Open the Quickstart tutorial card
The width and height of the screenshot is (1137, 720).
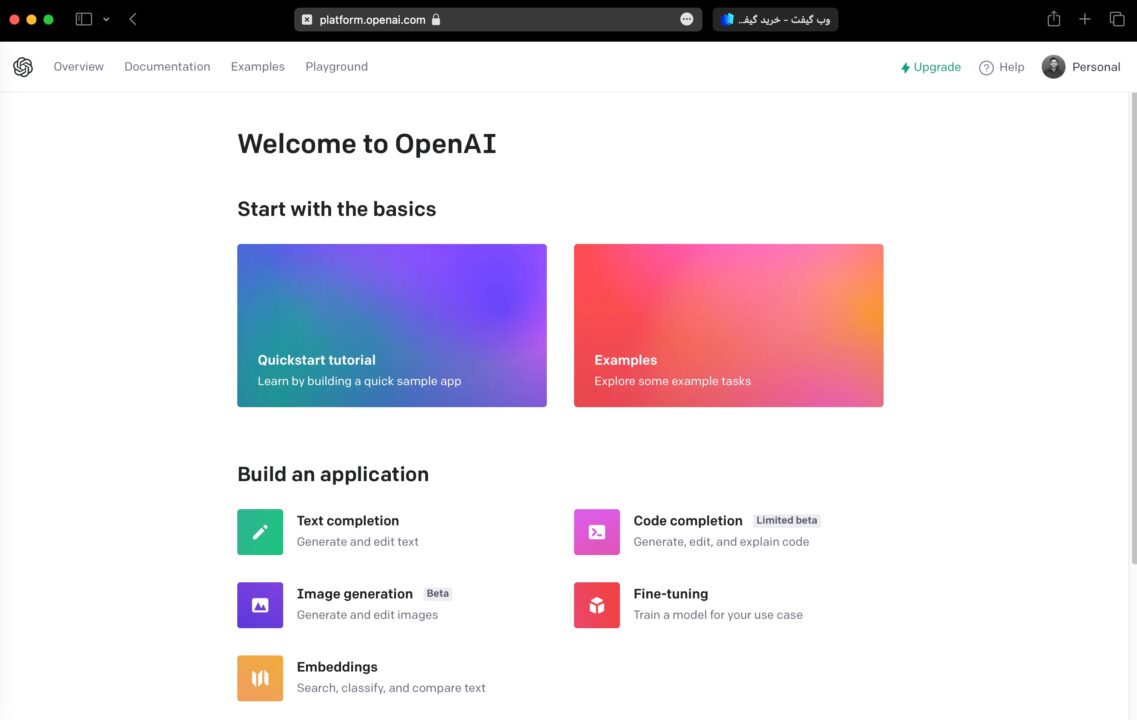tap(392, 326)
